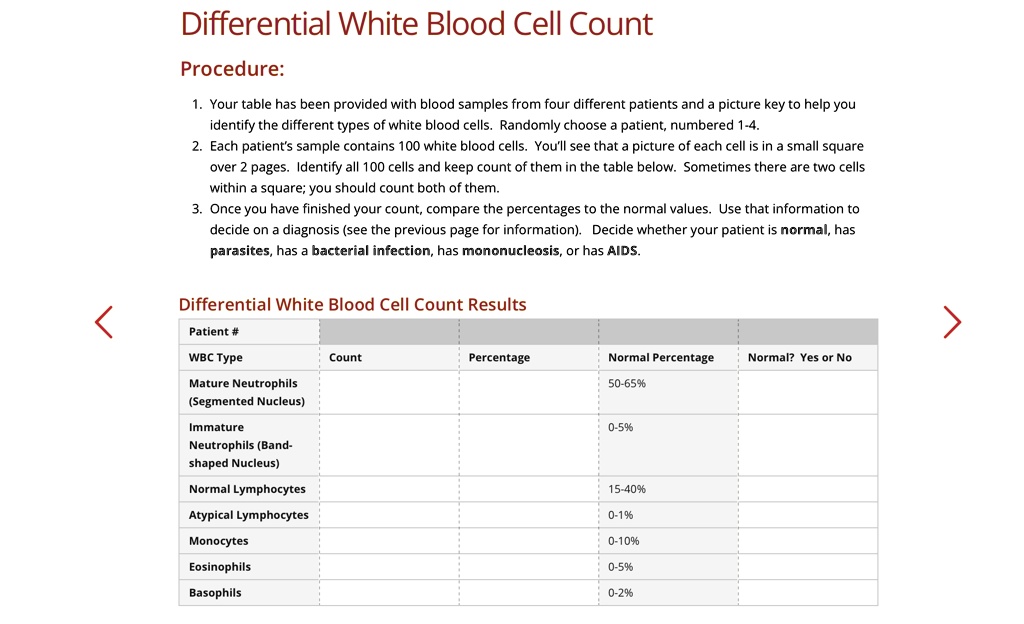The image size is (1024, 624).
Task: Click the left navigation arrow
Action: (x=104, y=322)
